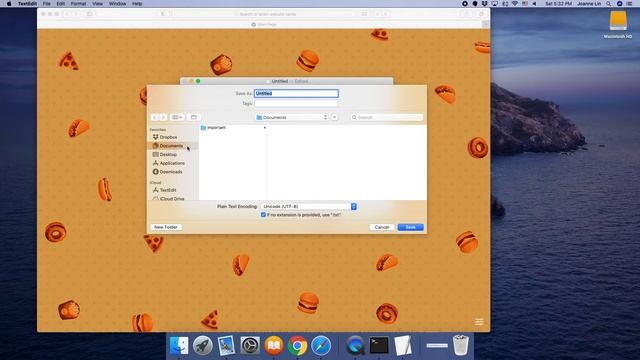Click the Save button

point(411,227)
